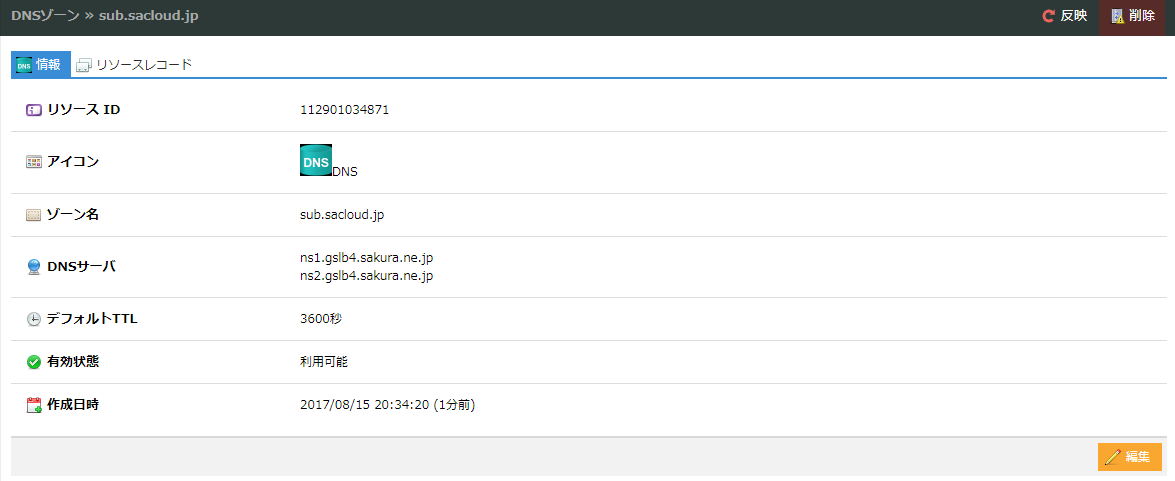
Task: Click the ゾーン名 label
Action: [73, 214]
